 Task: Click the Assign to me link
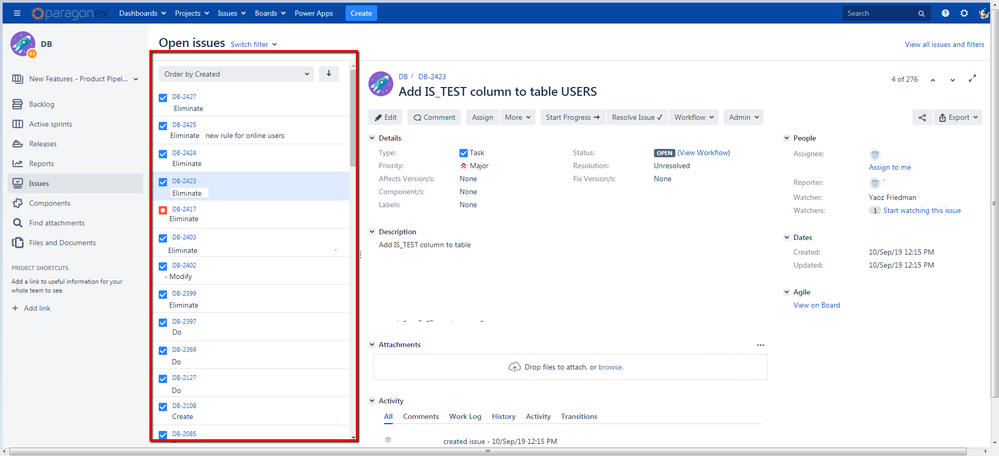click(889, 167)
